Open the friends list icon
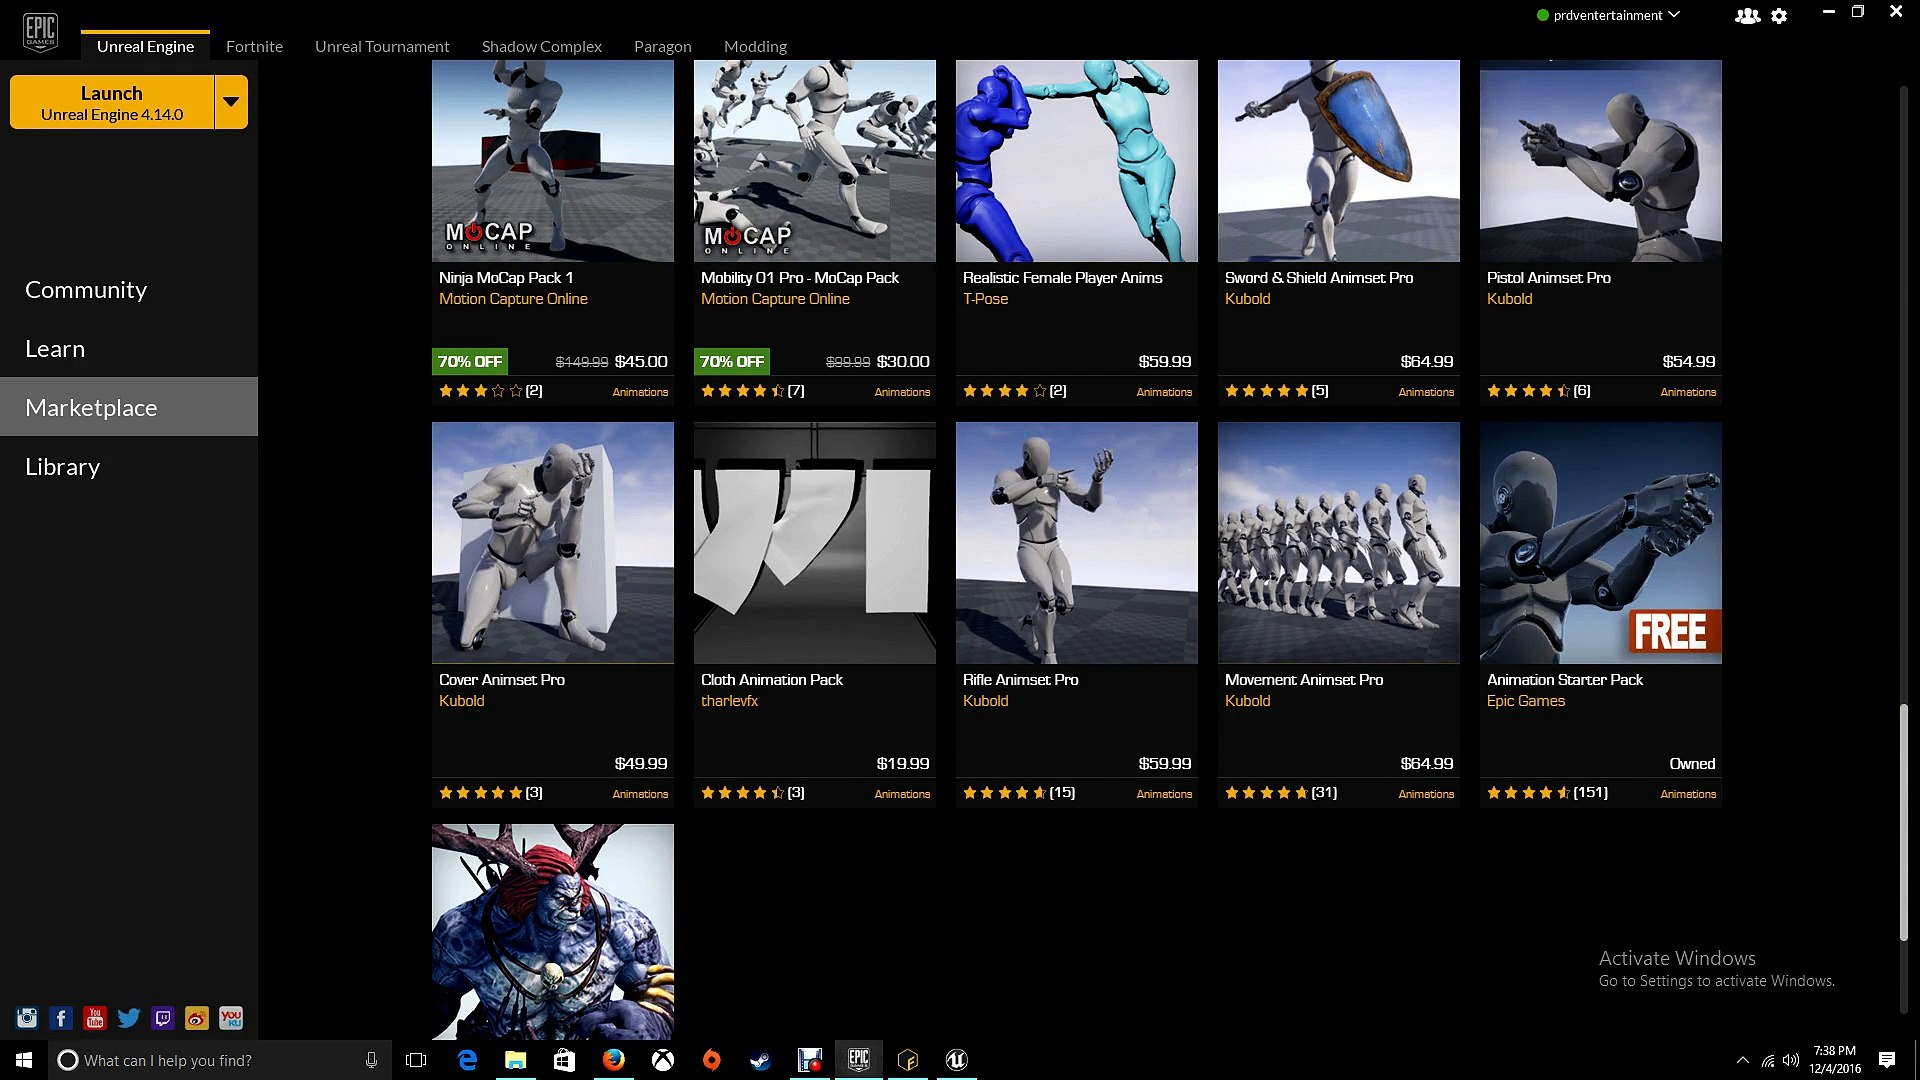Image resolution: width=1920 pixels, height=1080 pixels. pyautogui.click(x=1747, y=16)
